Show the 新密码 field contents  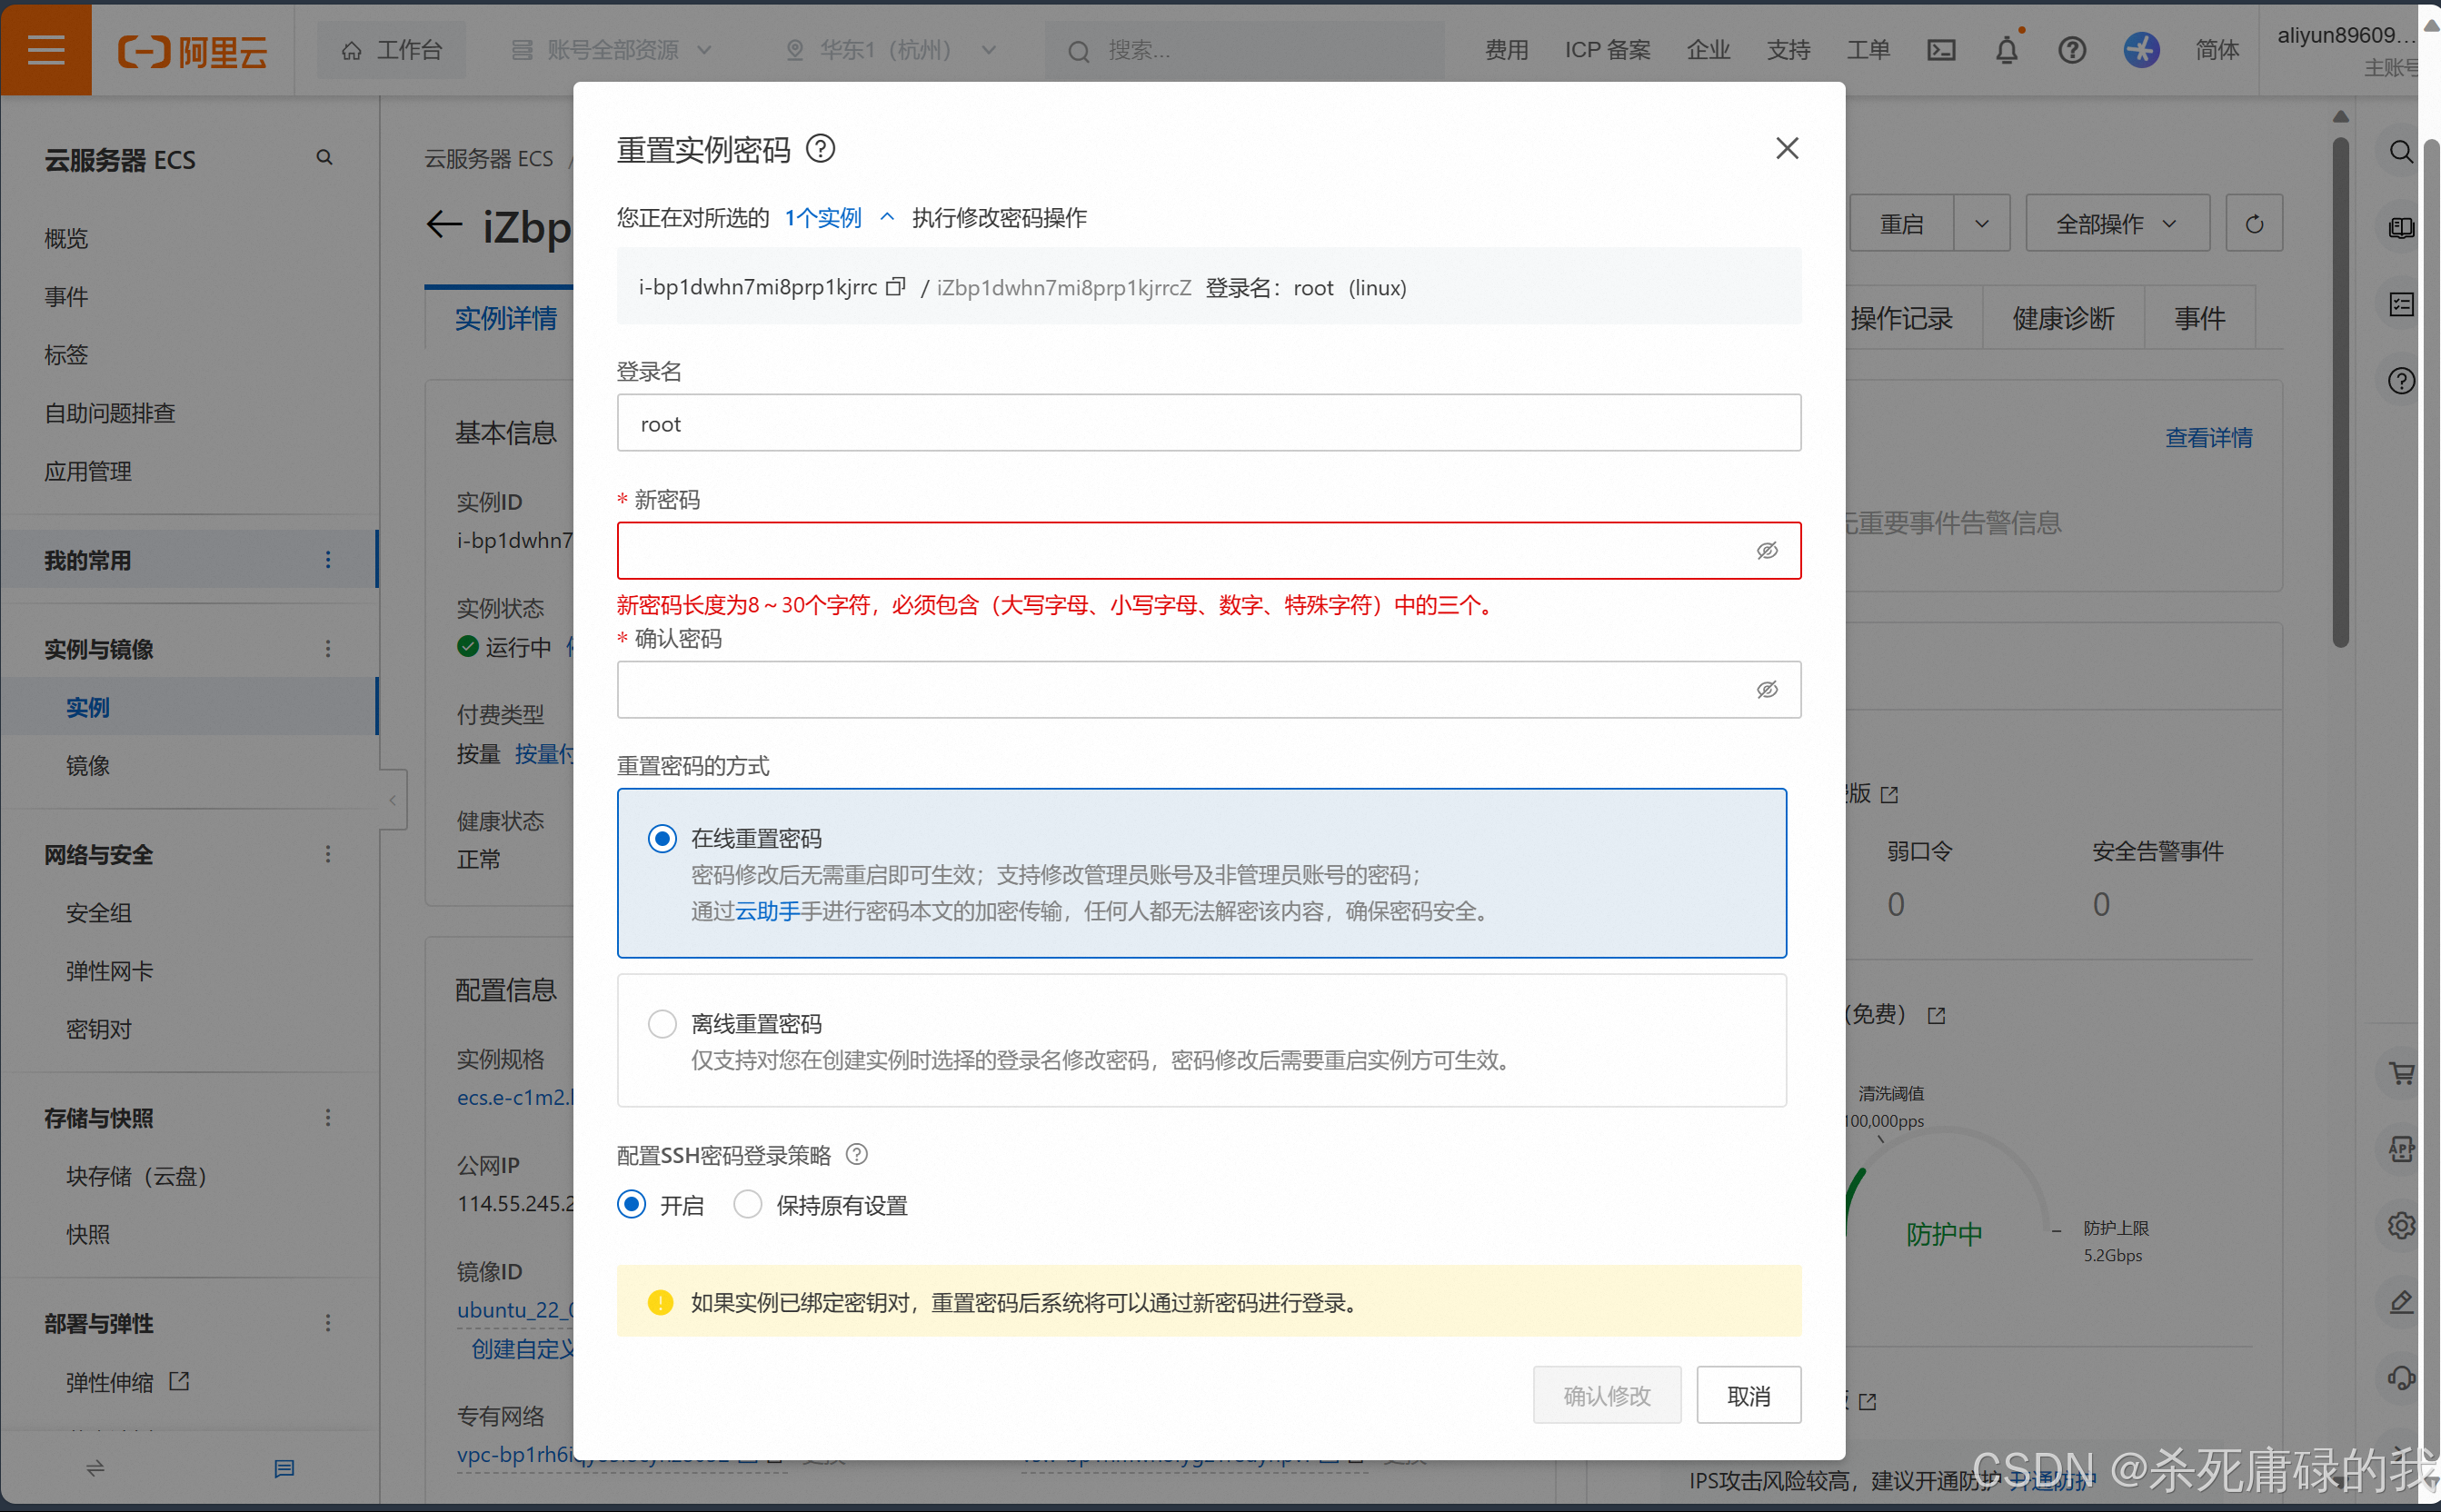[1767, 551]
